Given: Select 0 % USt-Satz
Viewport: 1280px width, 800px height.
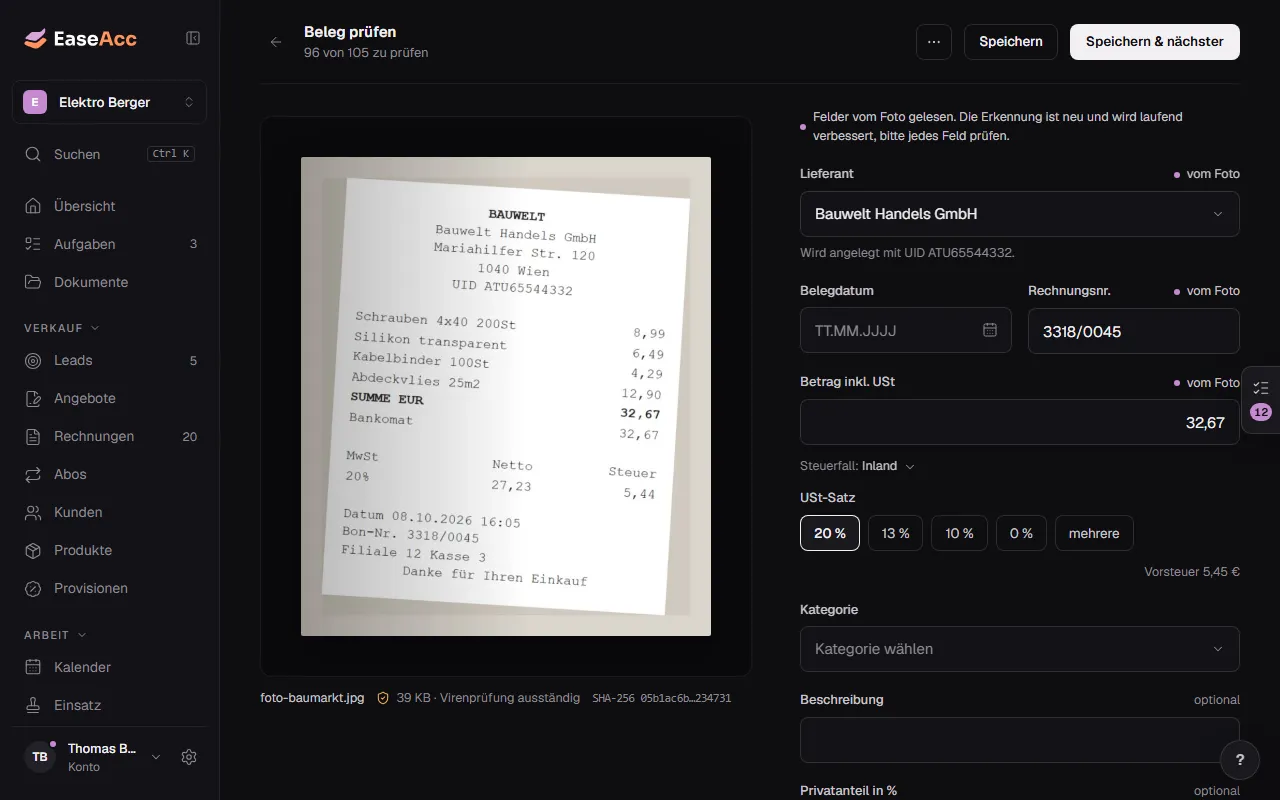Looking at the screenshot, I should pos(1021,533).
